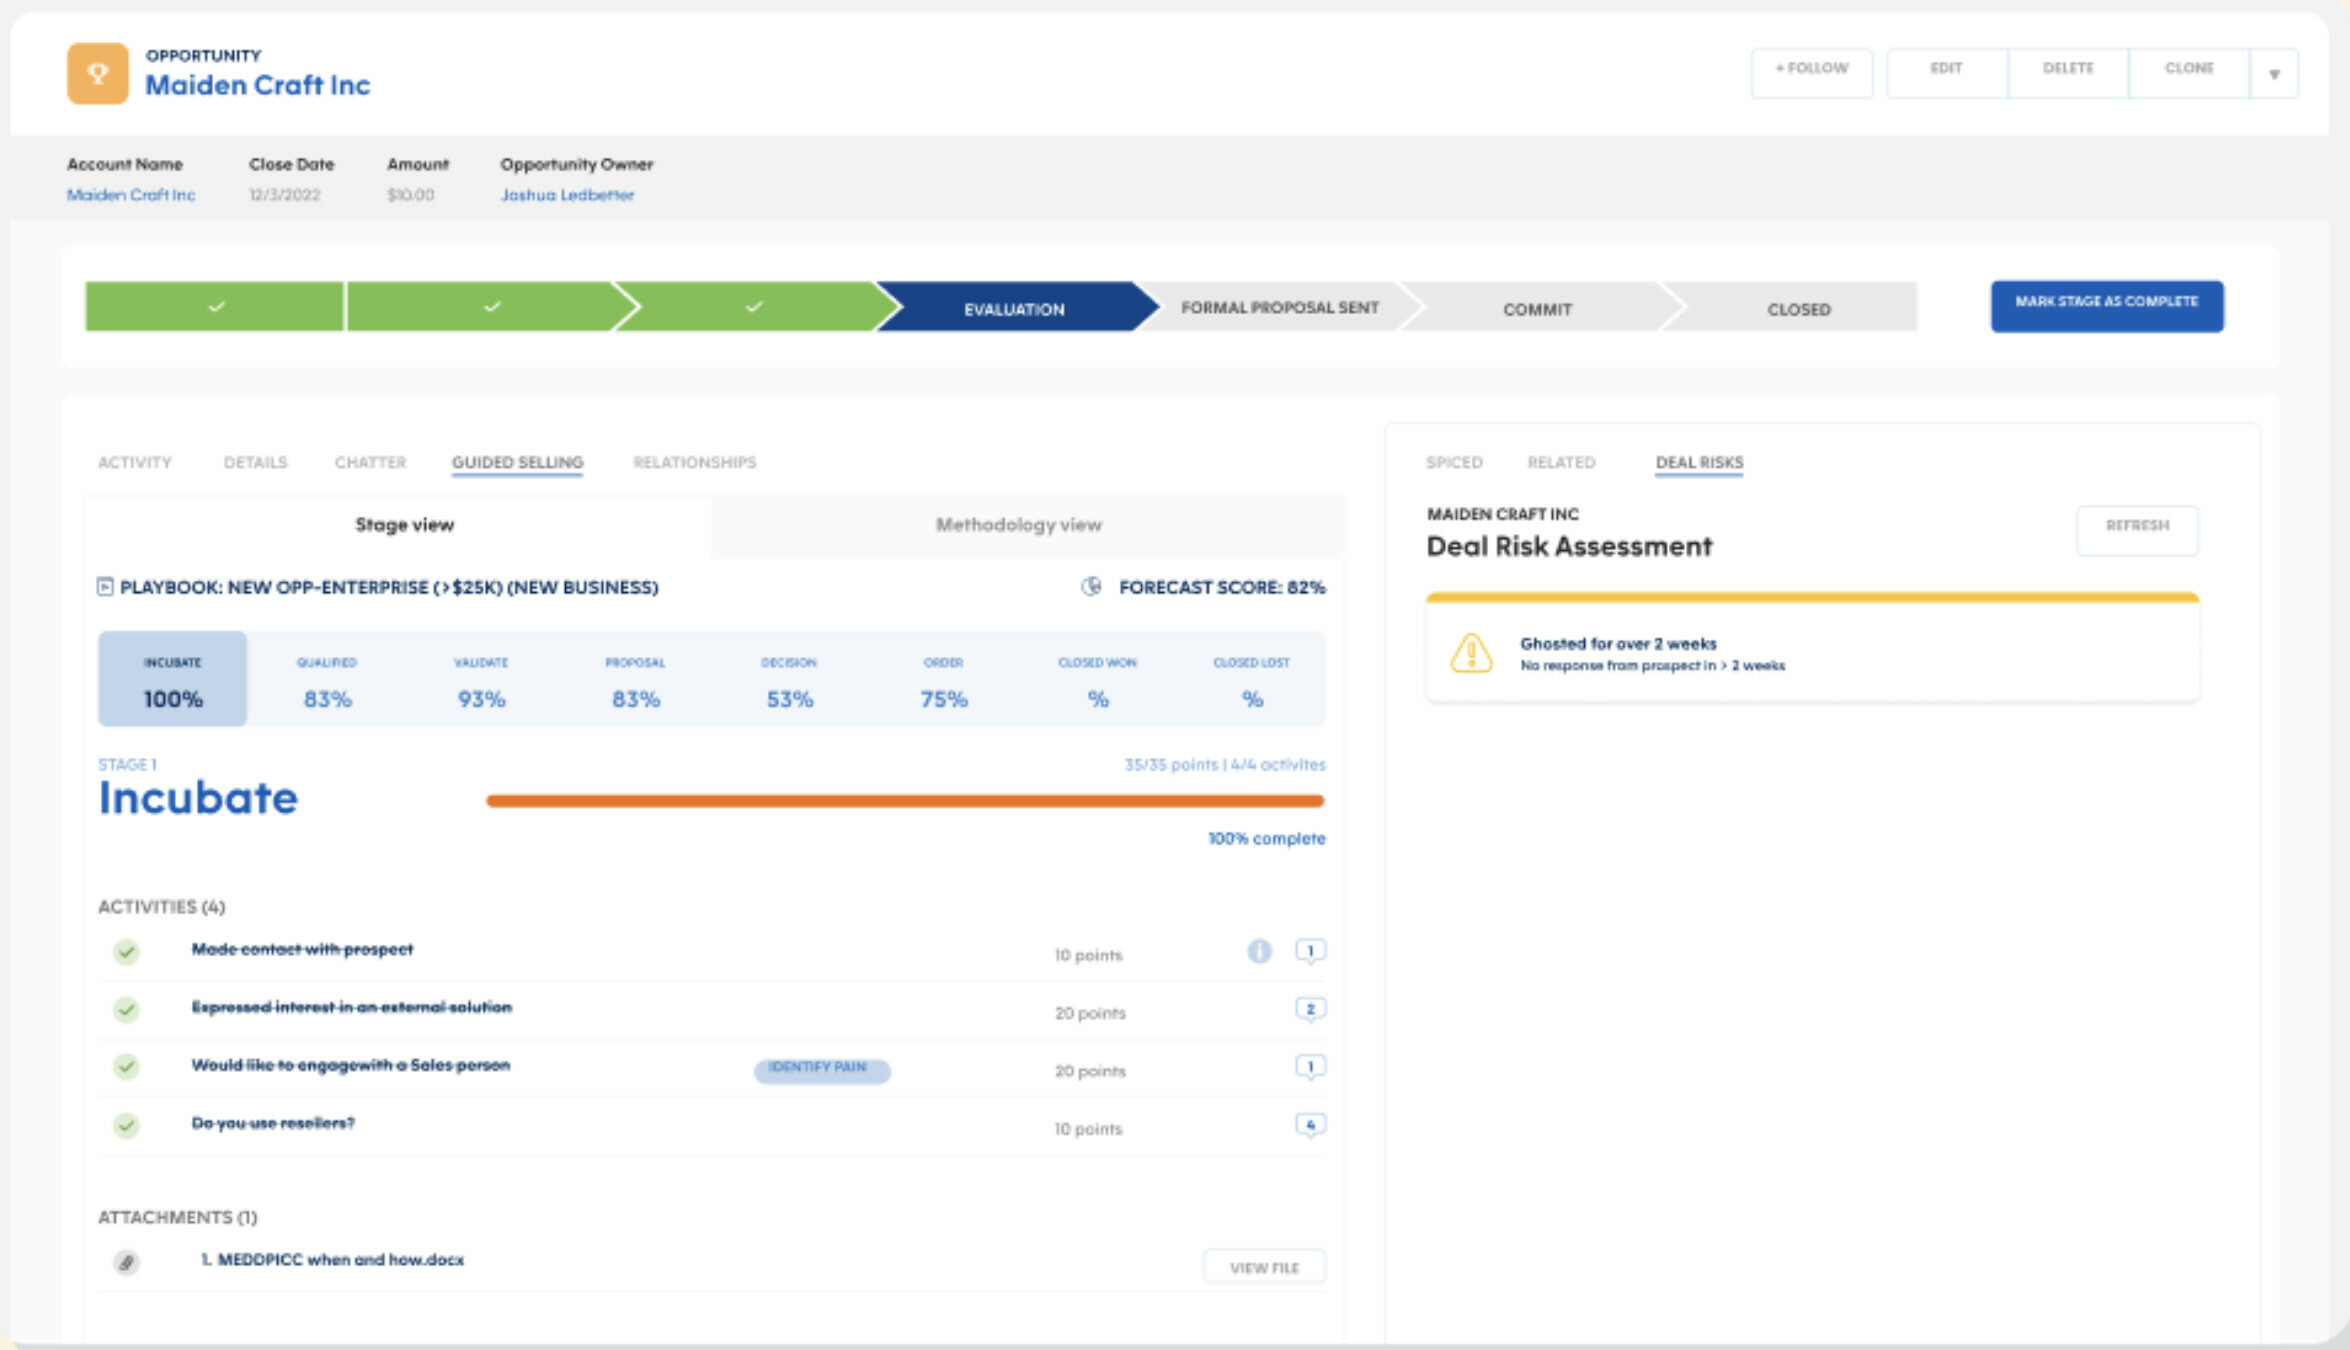Click the playbook icon beside Playbook title
2350x1350 pixels.
tap(105, 587)
